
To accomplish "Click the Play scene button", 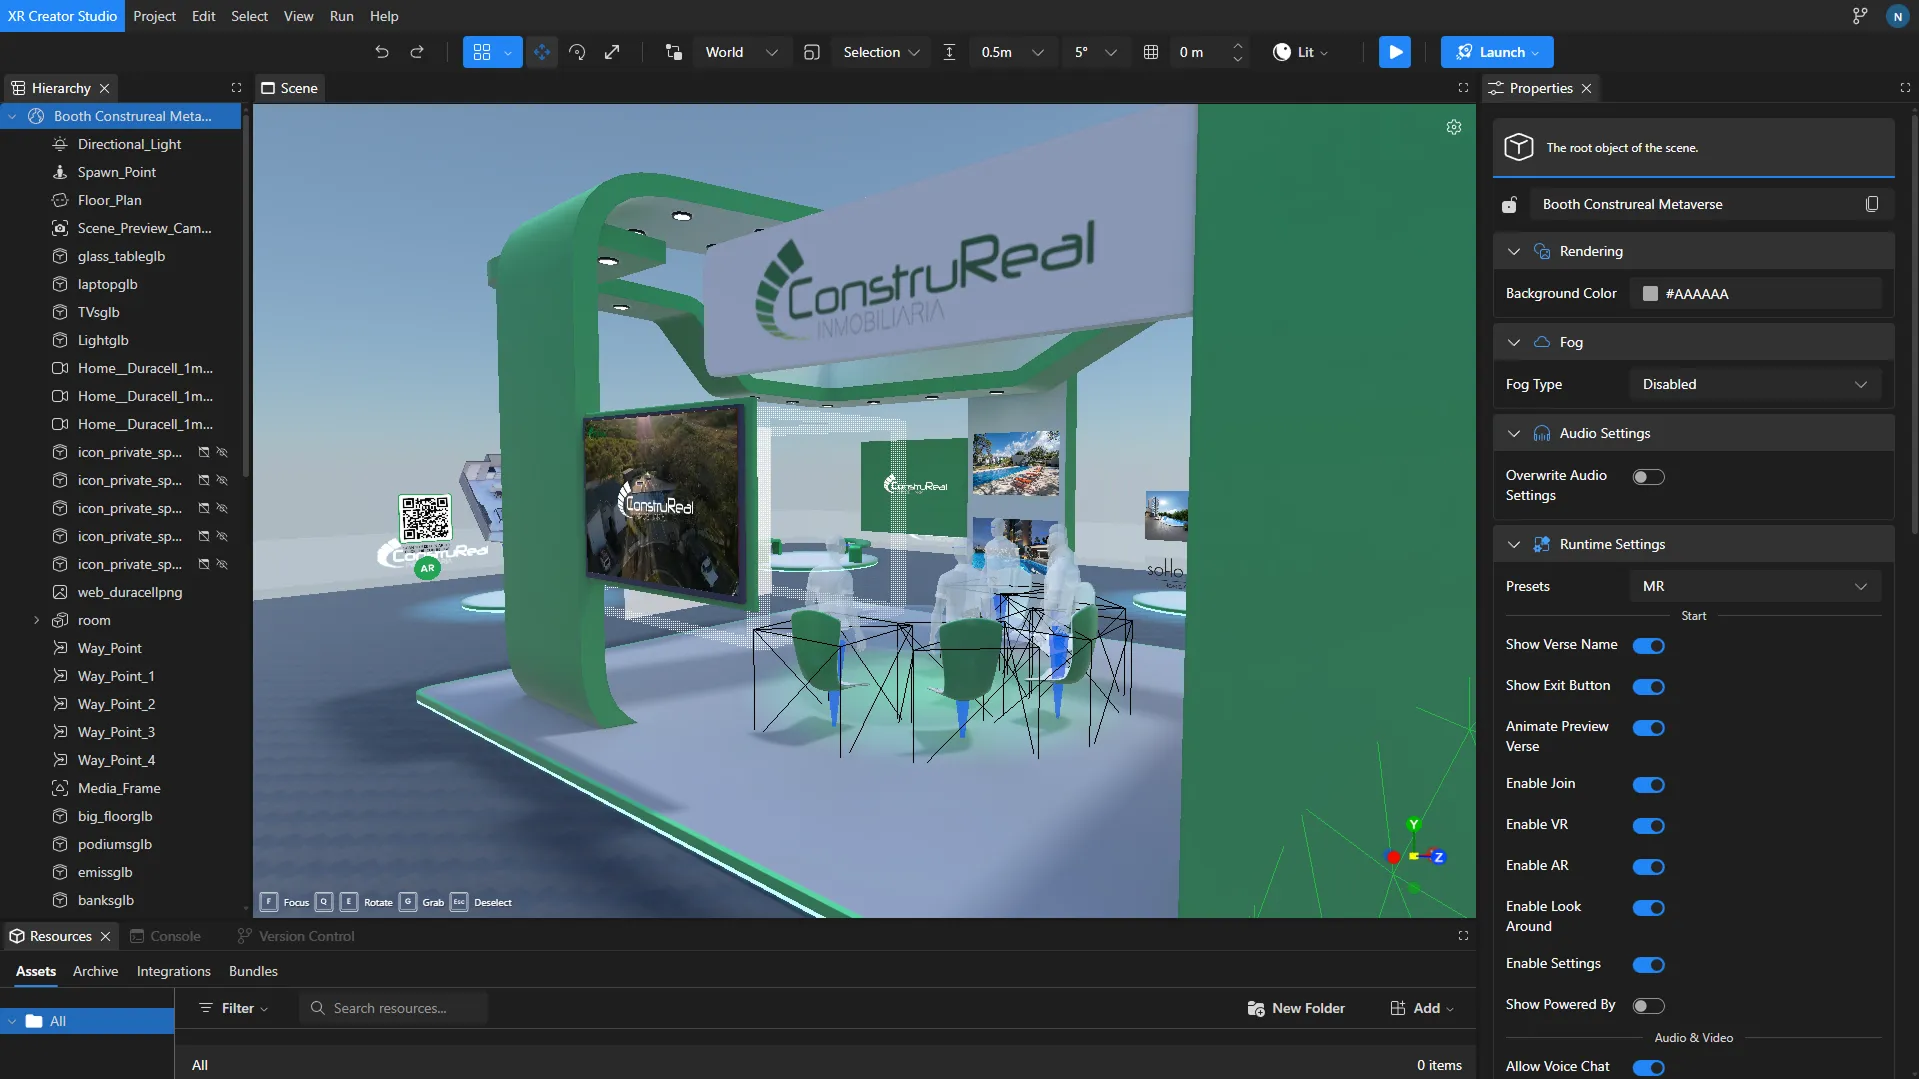I will (x=1395, y=52).
